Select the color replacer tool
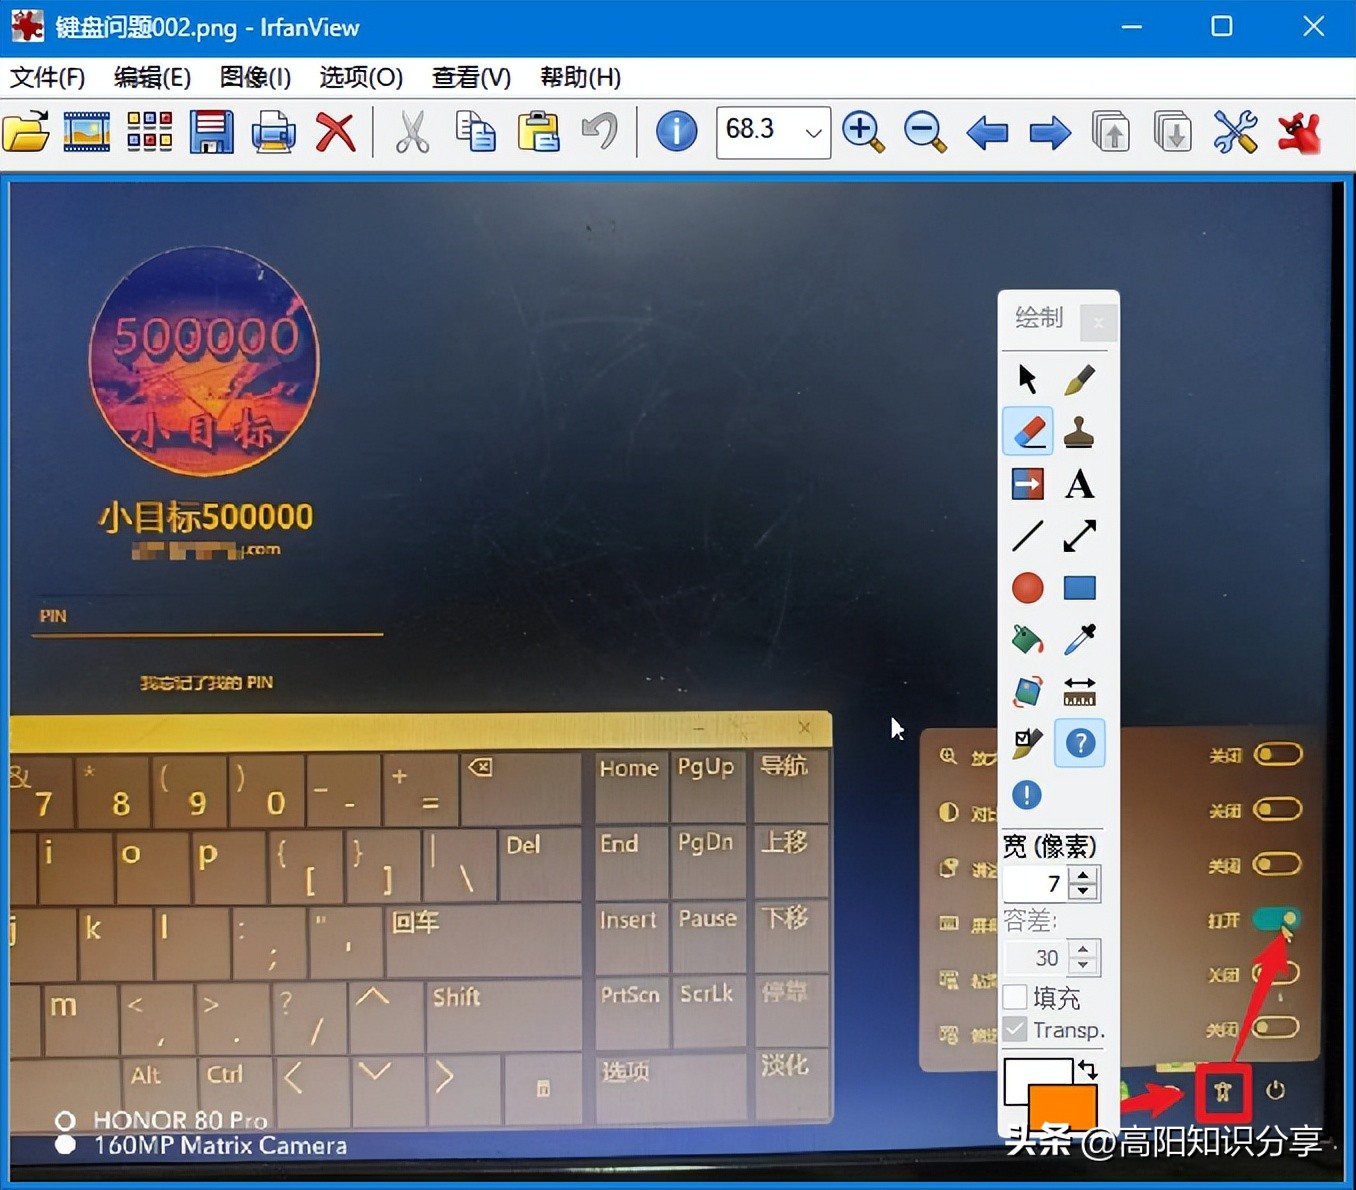1356x1190 pixels. [x=1027, y=484]
